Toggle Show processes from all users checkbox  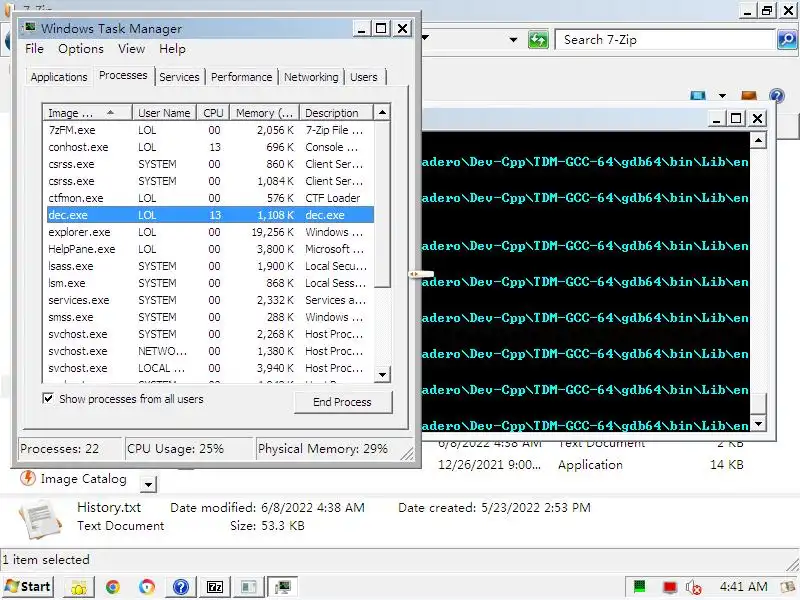coord(48,398)
